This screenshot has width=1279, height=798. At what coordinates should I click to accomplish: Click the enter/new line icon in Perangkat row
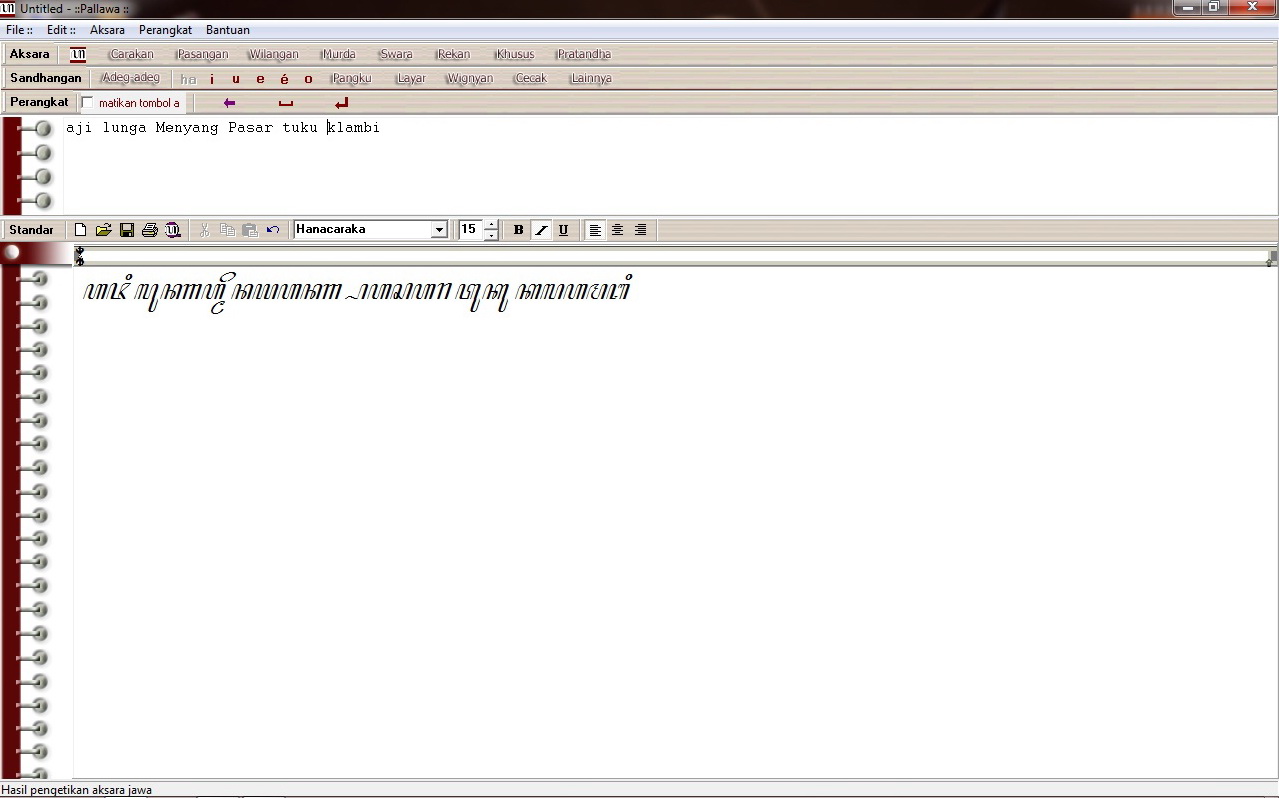[x=340, y=101]
